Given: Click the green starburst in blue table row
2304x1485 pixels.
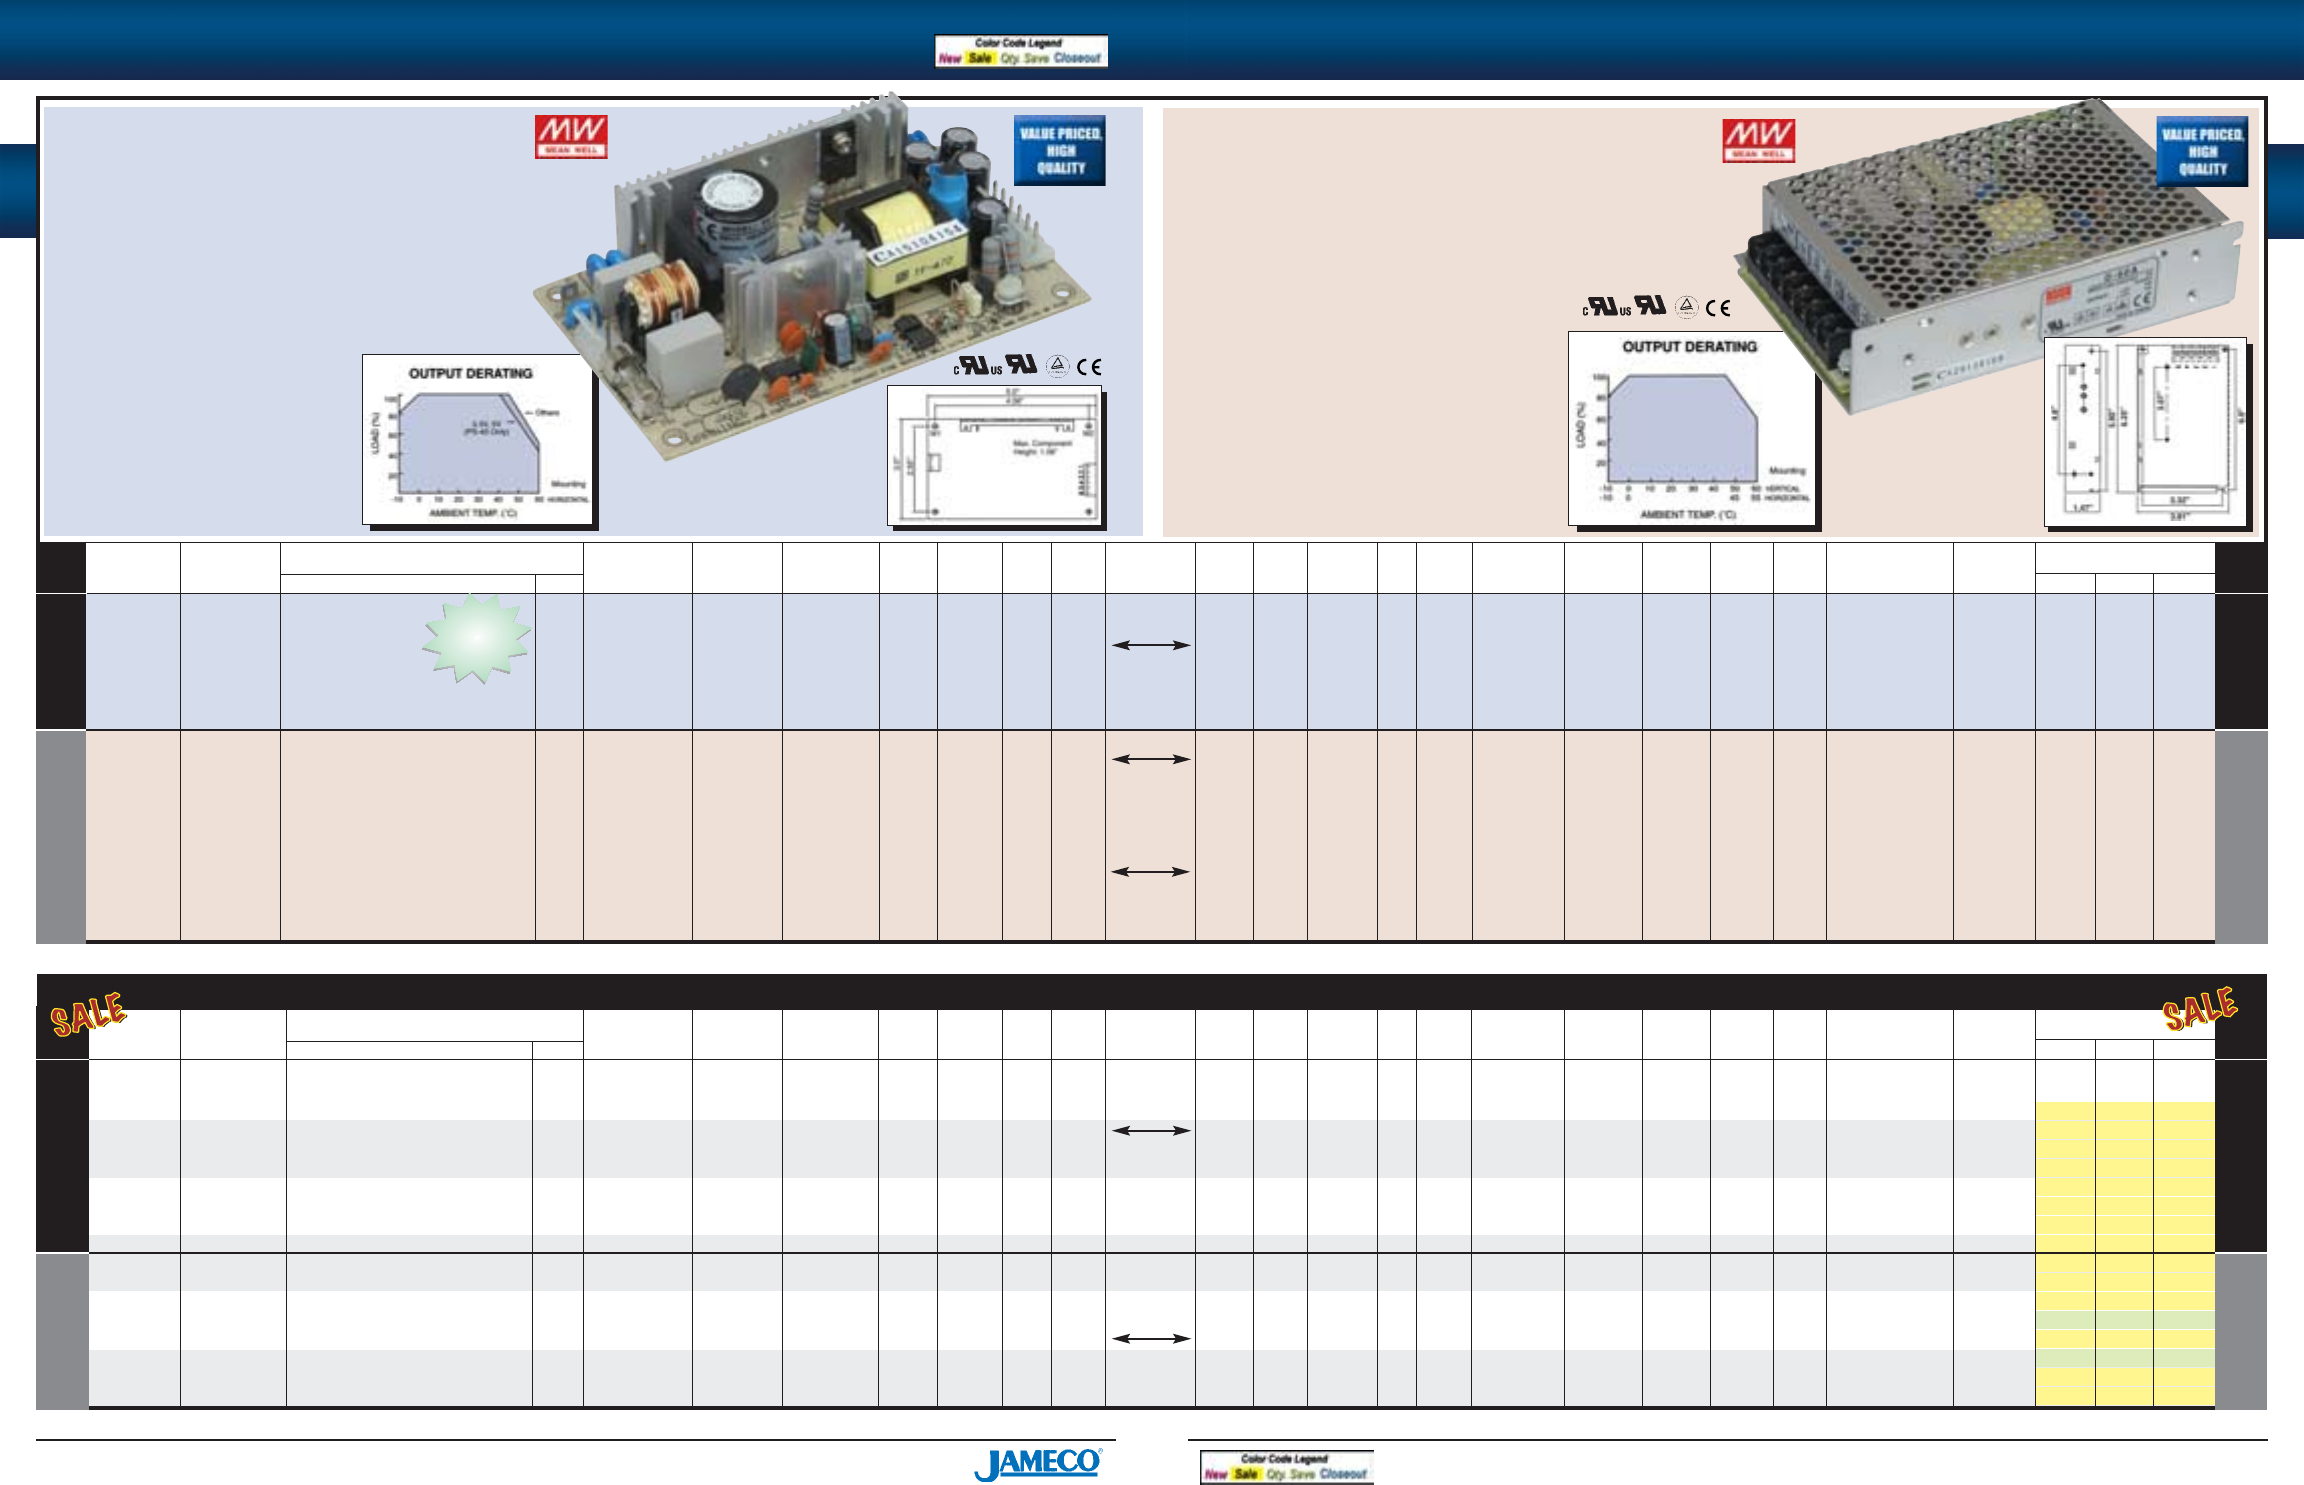Looking at the screenshot, I should click(x=477, y=638).
